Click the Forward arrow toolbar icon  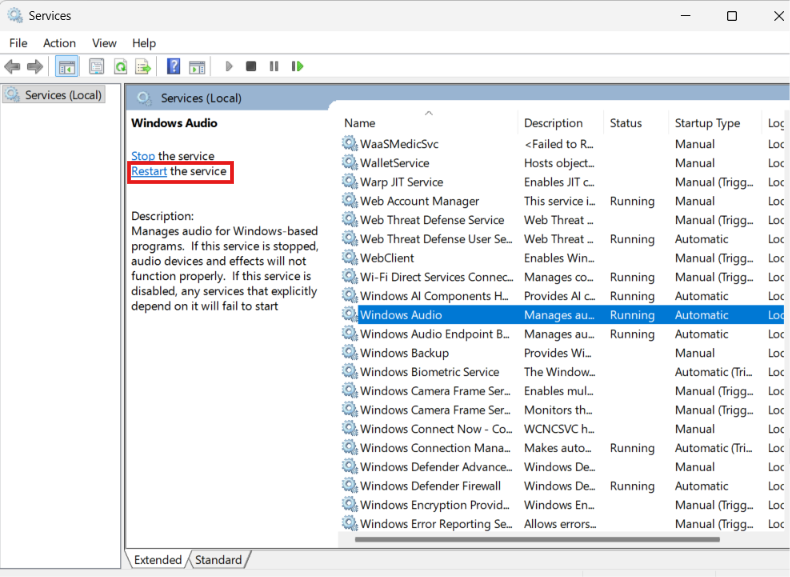(35, 67)
